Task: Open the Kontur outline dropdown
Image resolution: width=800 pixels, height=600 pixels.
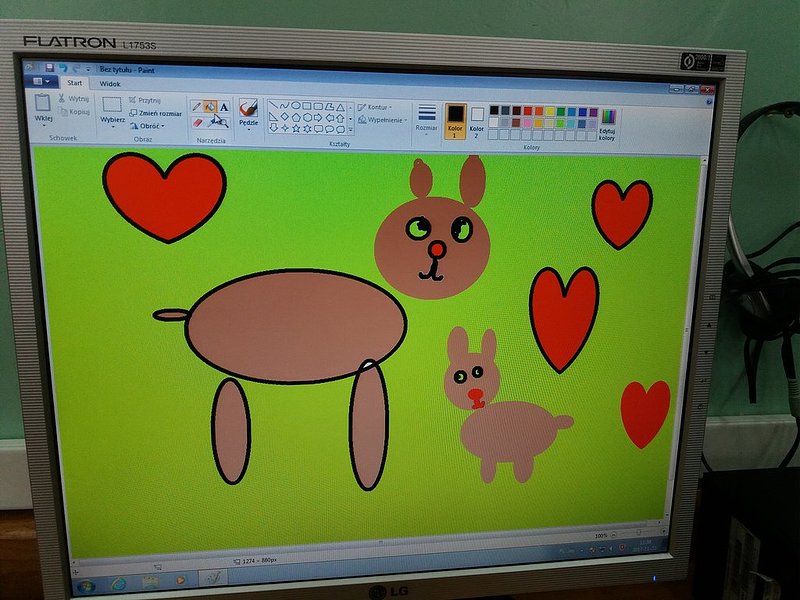Action: [378, 107]
